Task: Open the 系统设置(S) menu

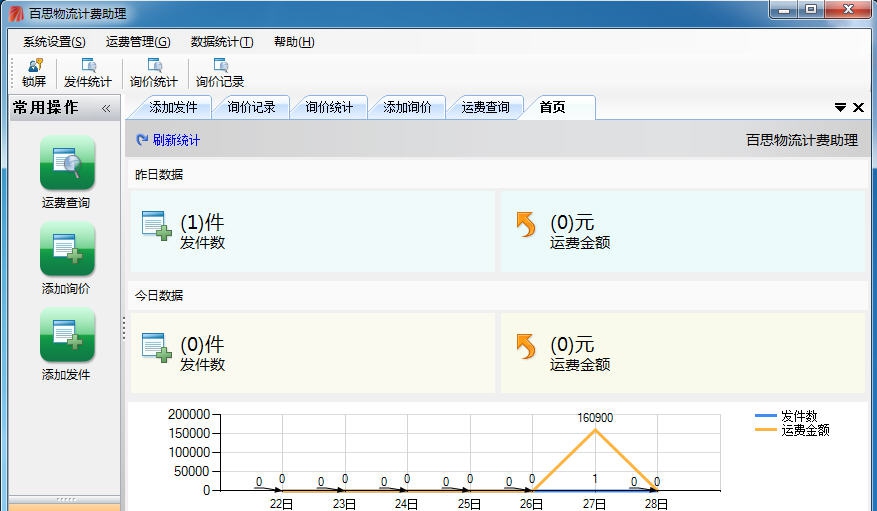Action: 54,42
